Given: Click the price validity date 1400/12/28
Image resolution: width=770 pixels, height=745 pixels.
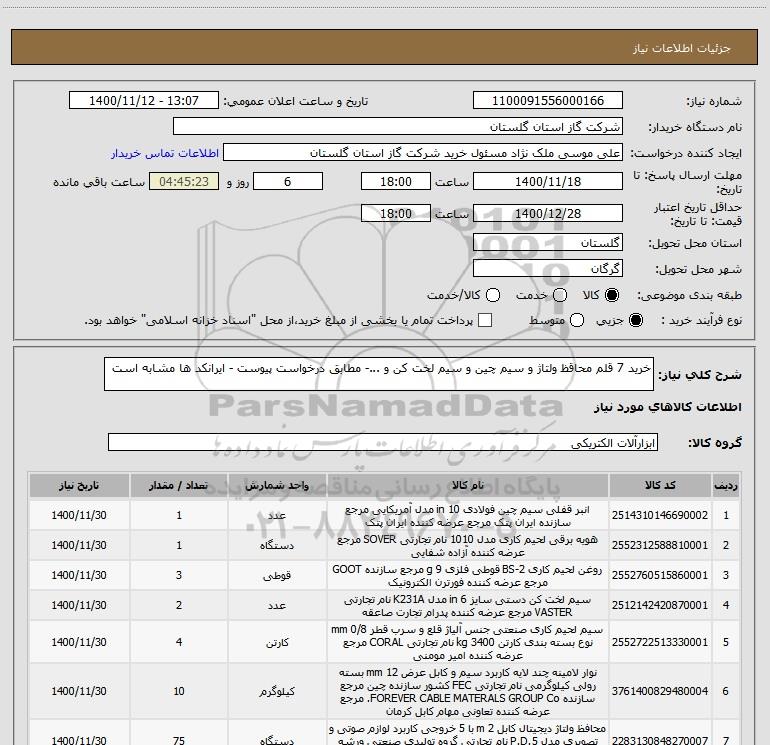Looking at the screenshot, I should click(x=548, y=214).
